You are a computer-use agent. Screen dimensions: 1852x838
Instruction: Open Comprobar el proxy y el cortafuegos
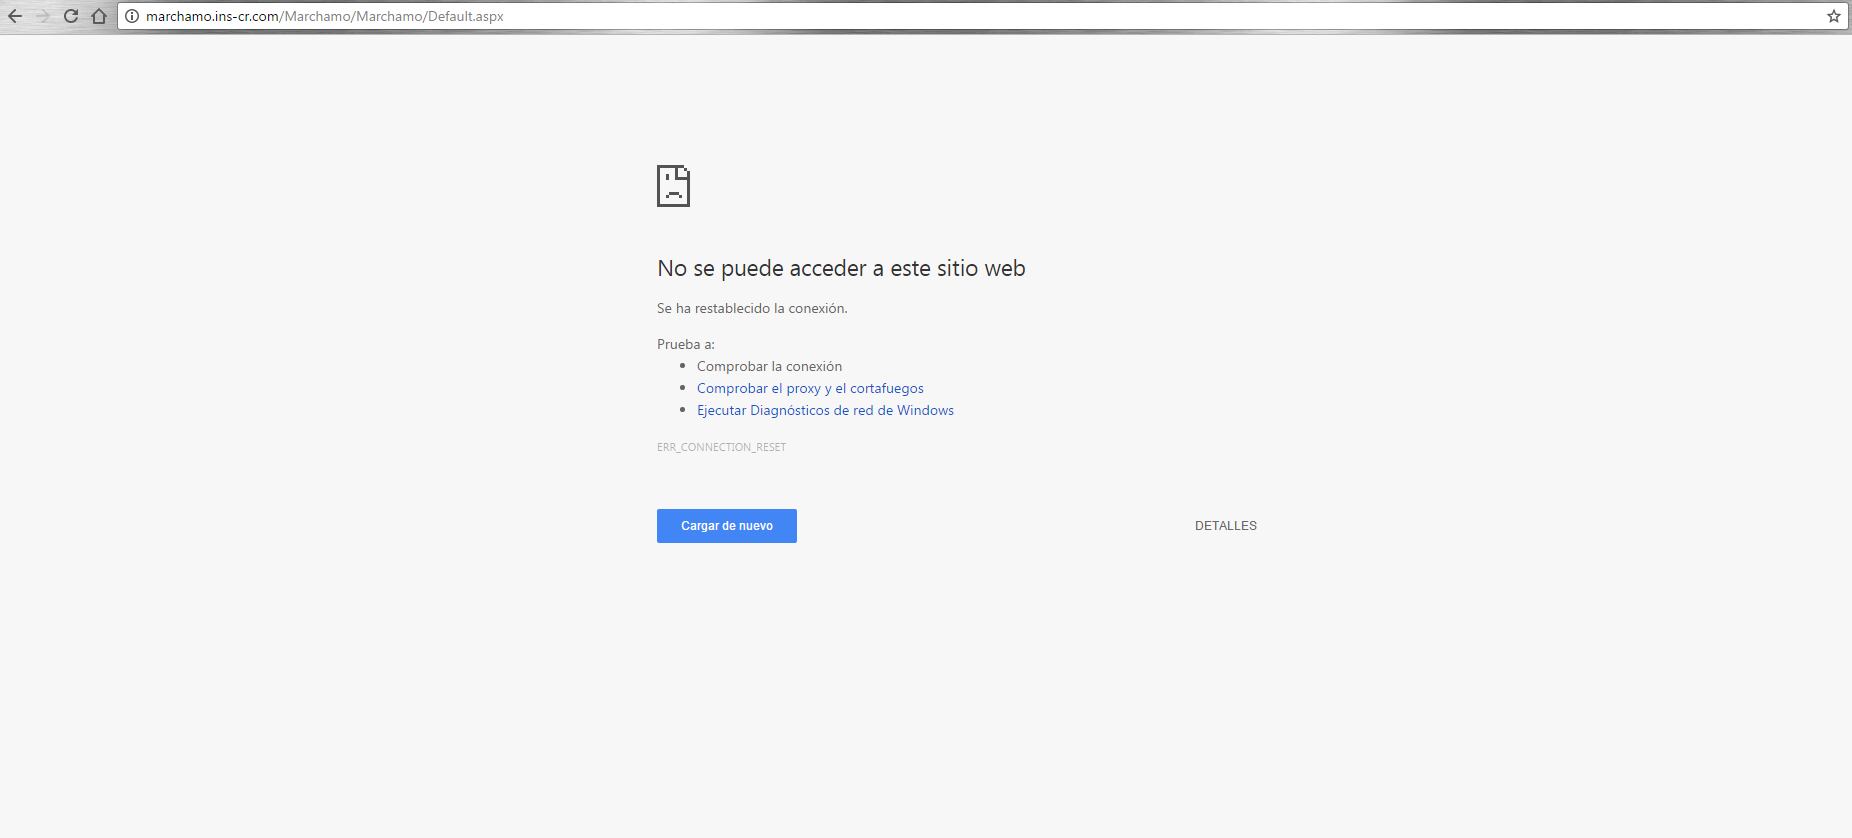coord(810,388)
